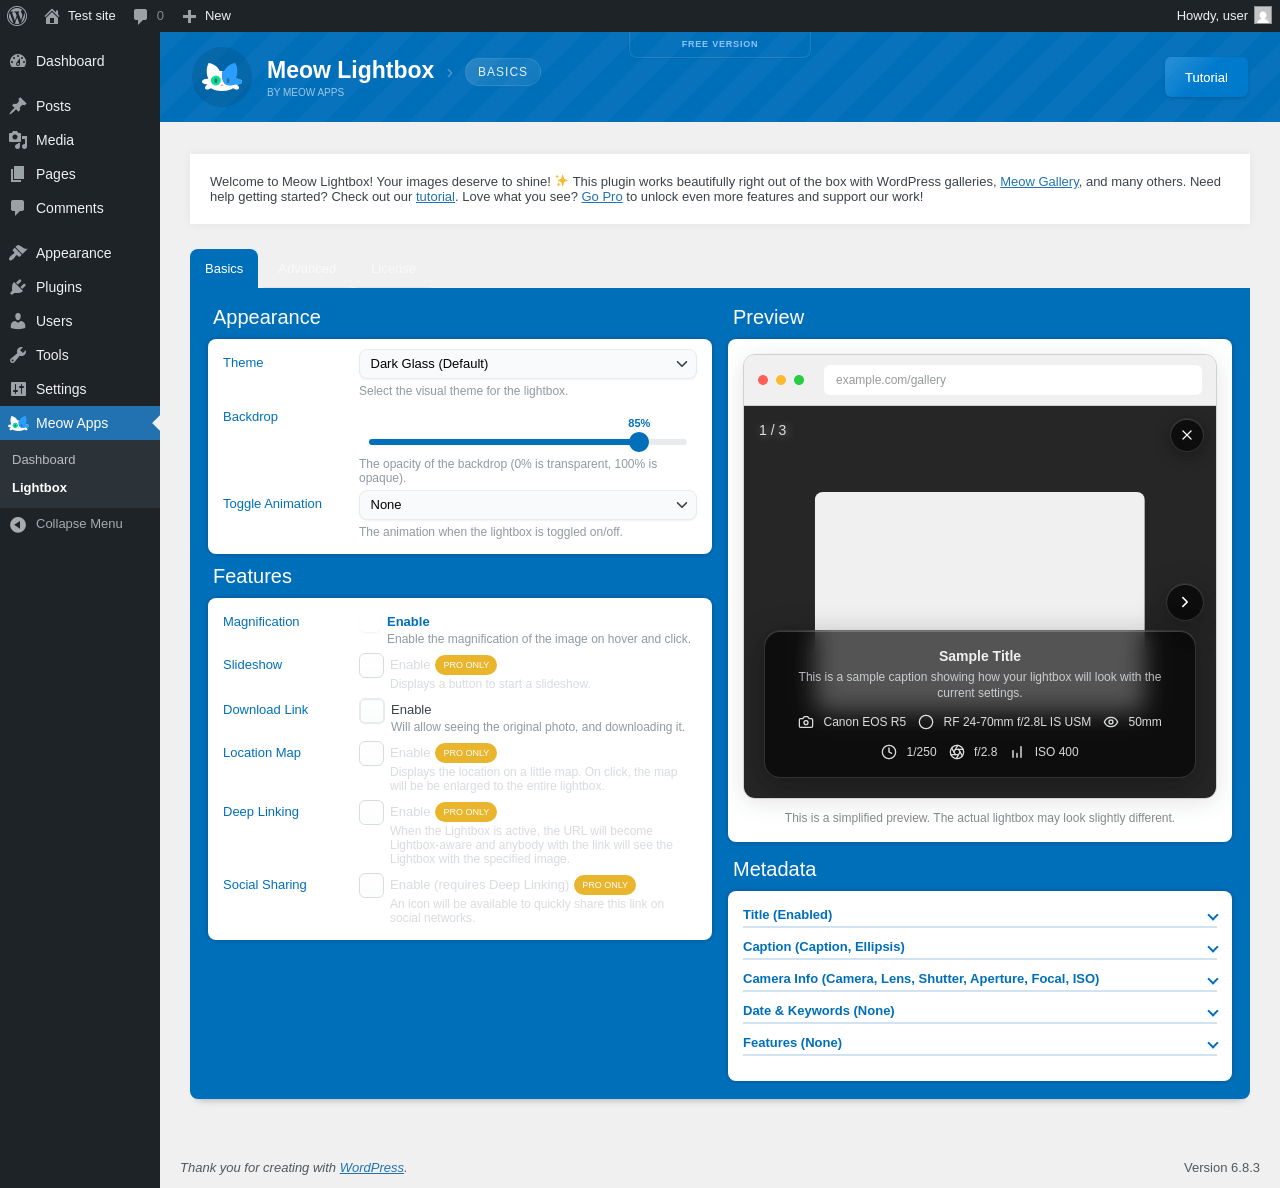Click the Deep Linking PRO ONLY badge
This screenshot has height=1188, width=1280.
[466, 812]
